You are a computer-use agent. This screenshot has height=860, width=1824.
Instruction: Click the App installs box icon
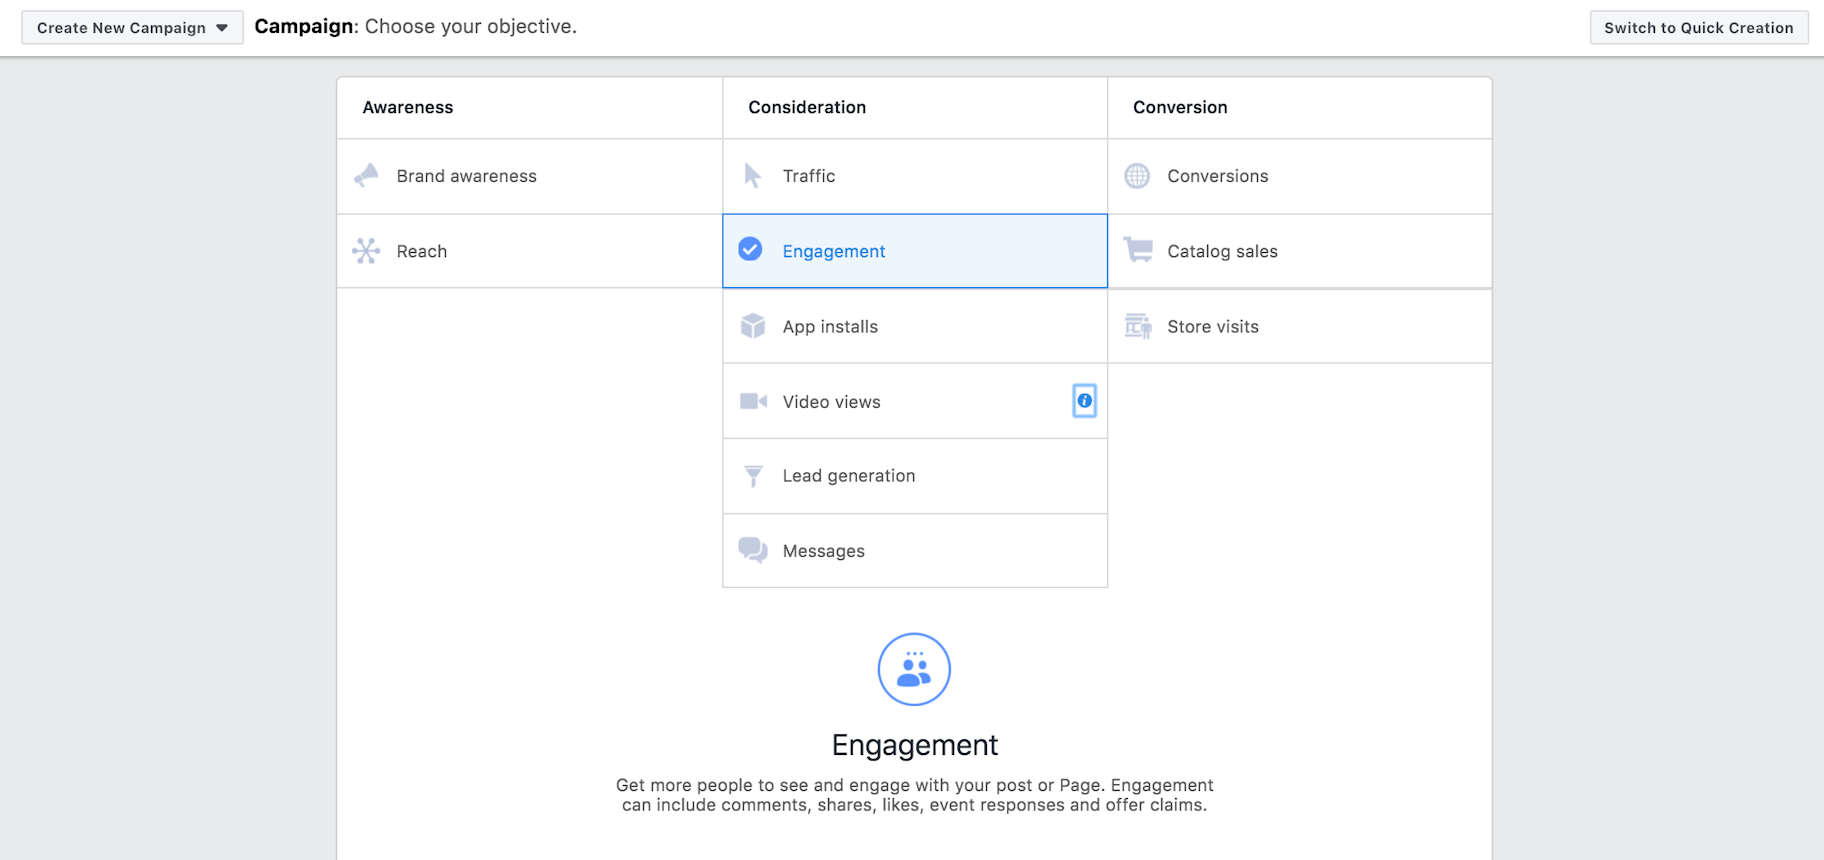click(752, 326)
